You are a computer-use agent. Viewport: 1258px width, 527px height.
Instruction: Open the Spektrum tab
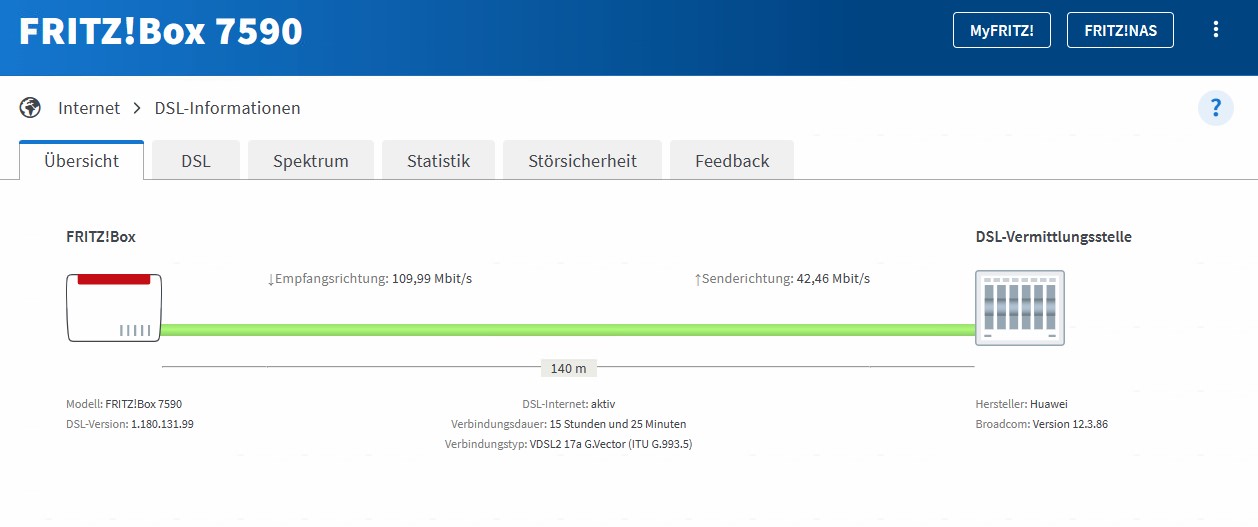coord(311,160)
